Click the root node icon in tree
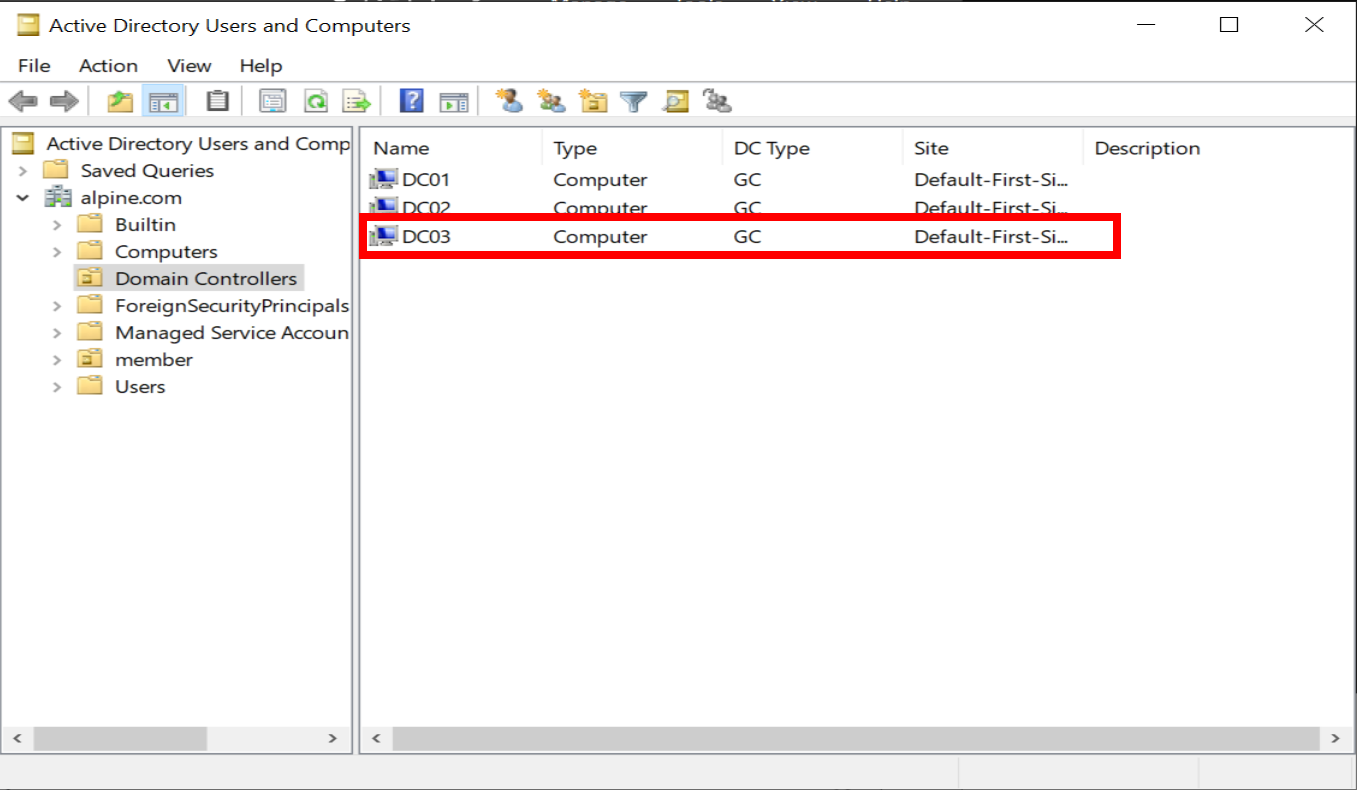1357x790 pixels. 23,143
